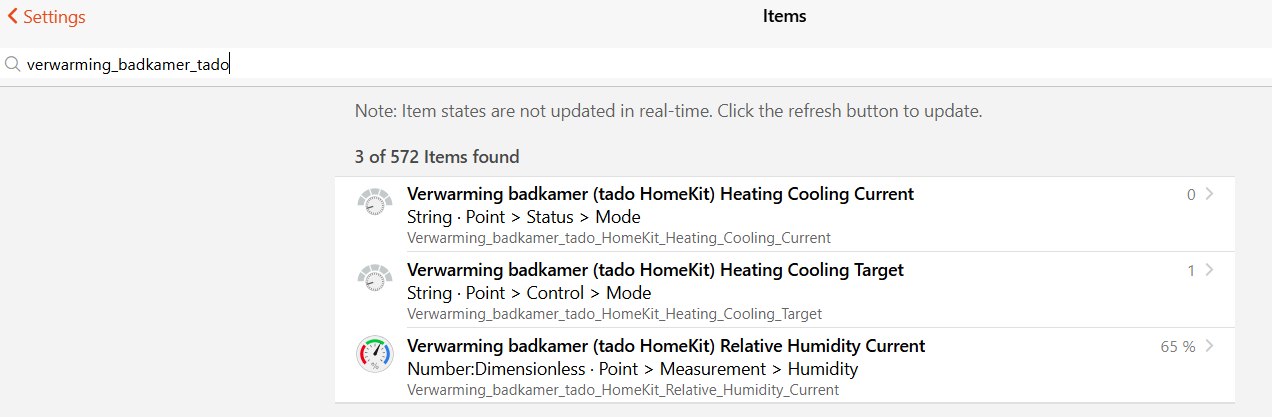Viewport: 1272px width, 417px height.
Task: Expand Relative Humidity Current via right chevron
Action: point(1210,346)
